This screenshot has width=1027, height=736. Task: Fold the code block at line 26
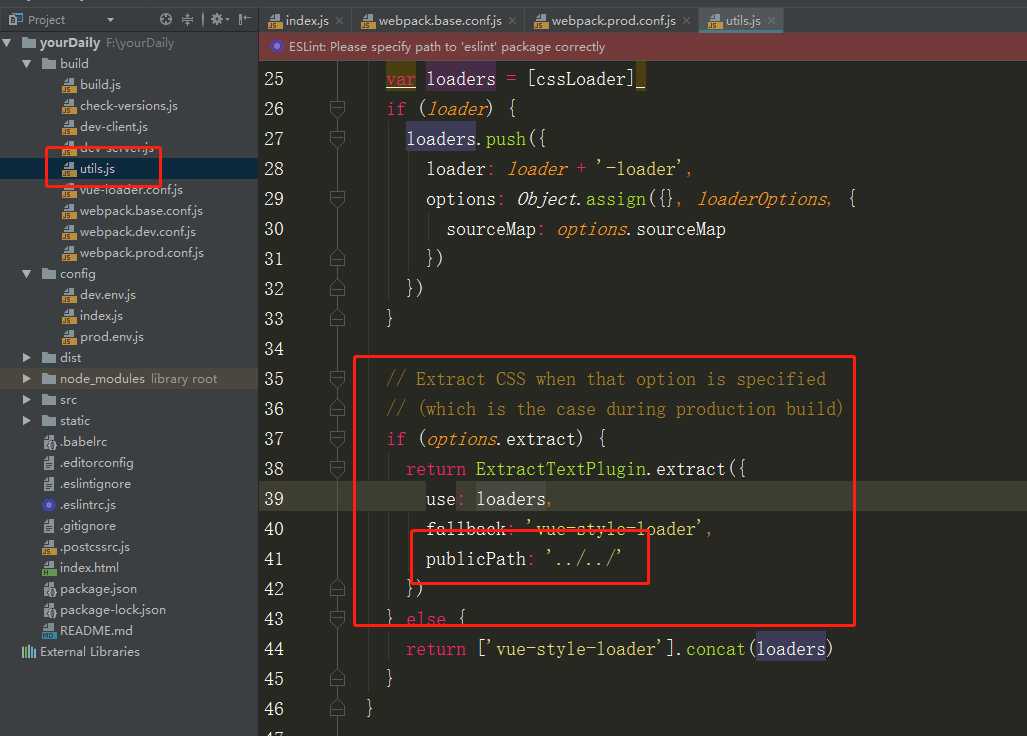click(337, 109)
